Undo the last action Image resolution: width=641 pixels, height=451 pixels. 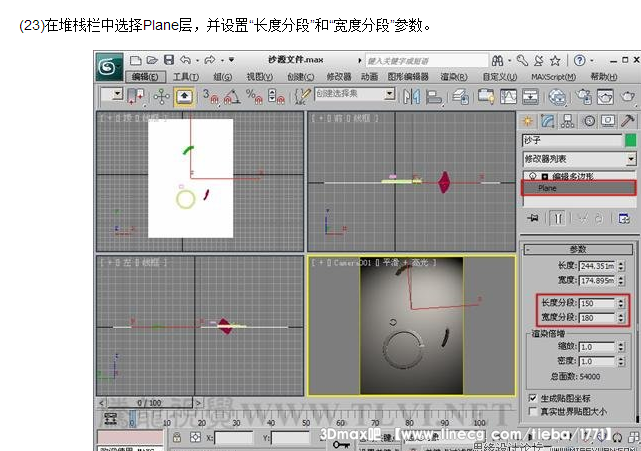tap(185, 60)
